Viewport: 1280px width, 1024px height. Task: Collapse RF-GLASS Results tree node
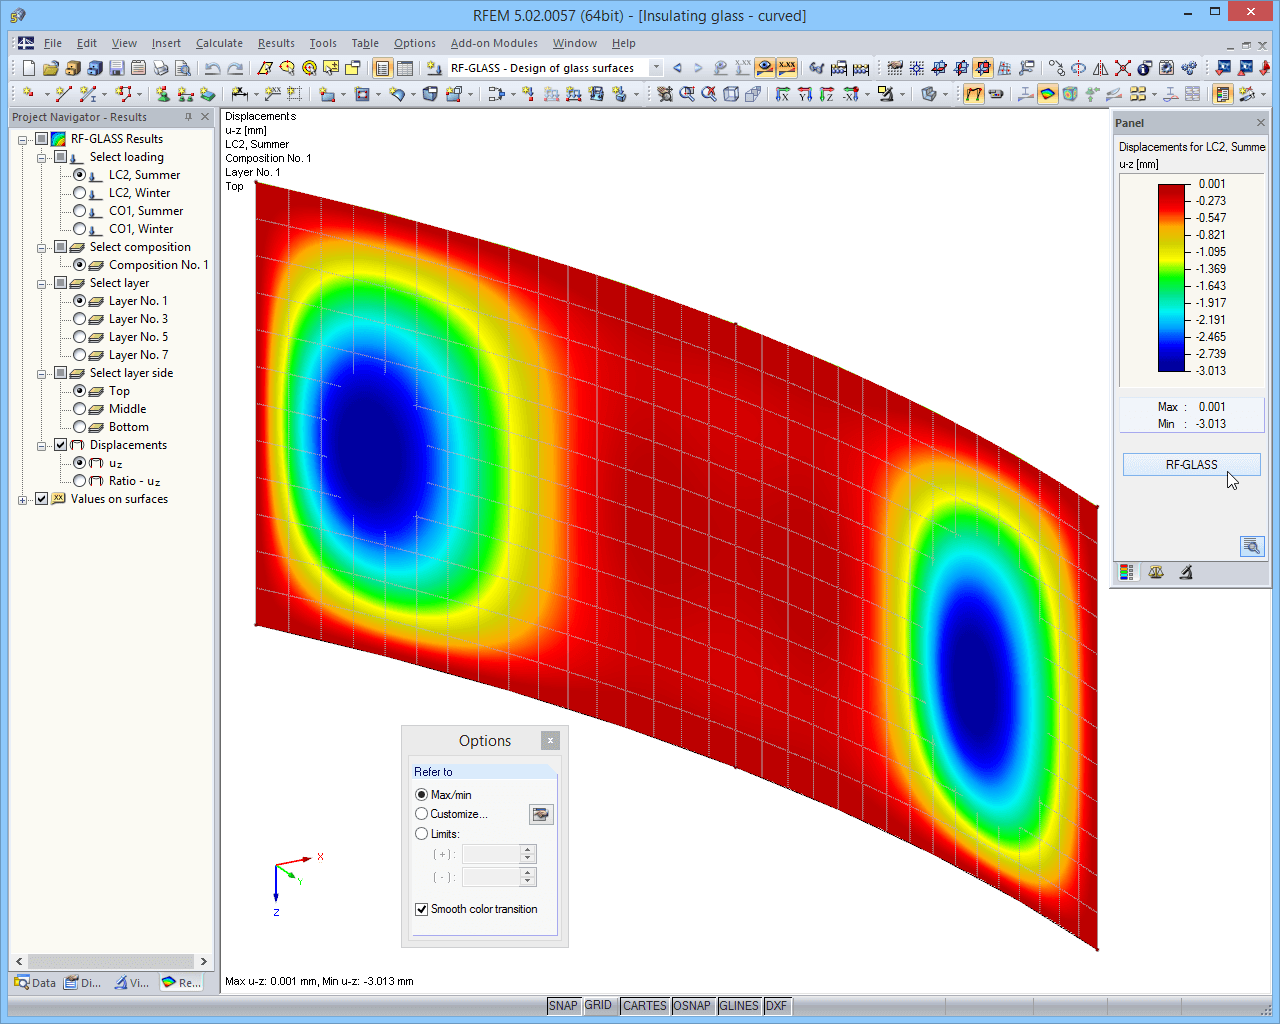click(22, 139)
